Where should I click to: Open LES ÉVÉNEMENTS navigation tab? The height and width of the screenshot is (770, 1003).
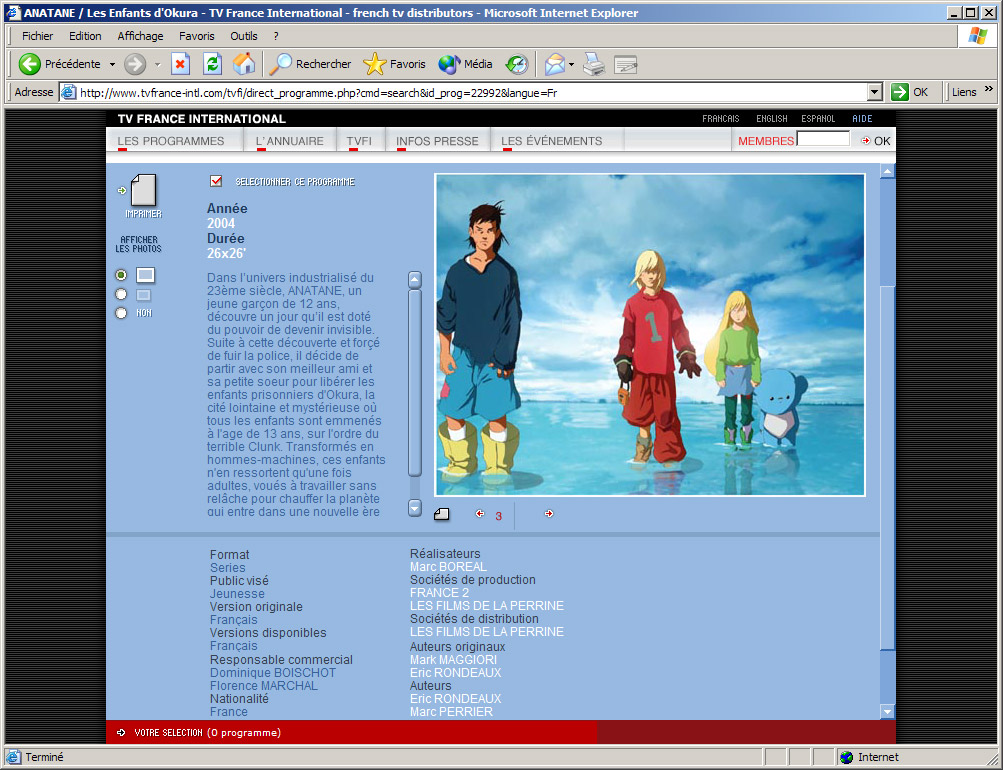coord(551,141)
